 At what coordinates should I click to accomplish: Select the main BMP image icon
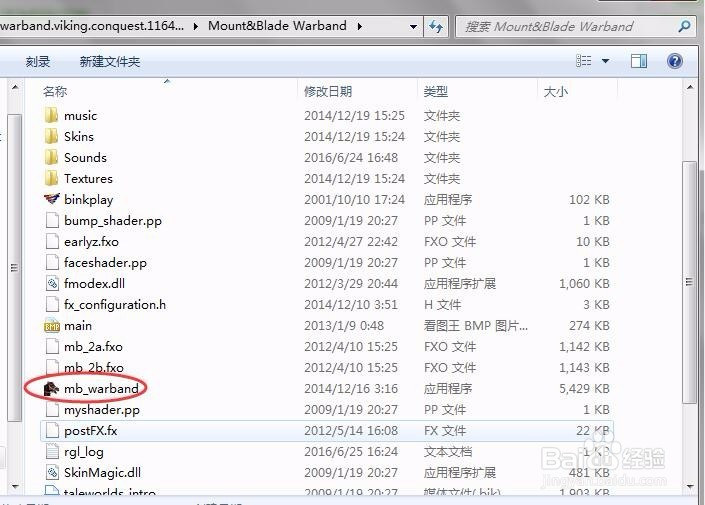52,326
